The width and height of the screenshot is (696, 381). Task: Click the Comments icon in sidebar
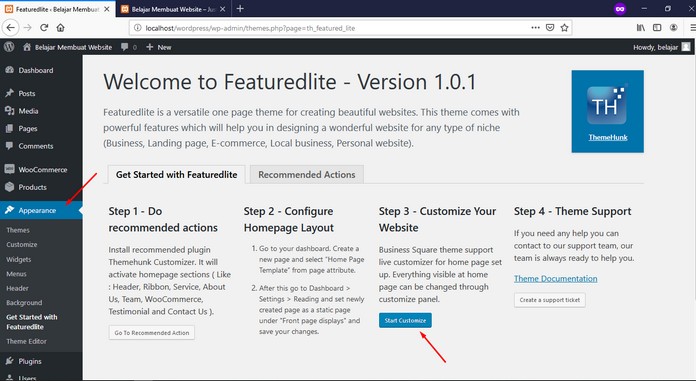tap(9, 146)
